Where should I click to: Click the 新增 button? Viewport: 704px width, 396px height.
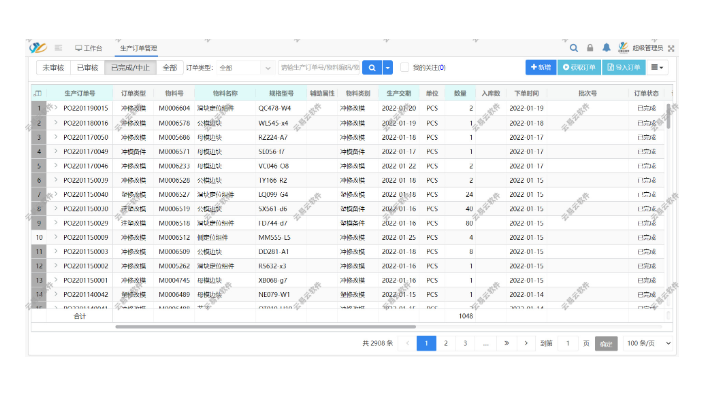(x=541, y=67)
